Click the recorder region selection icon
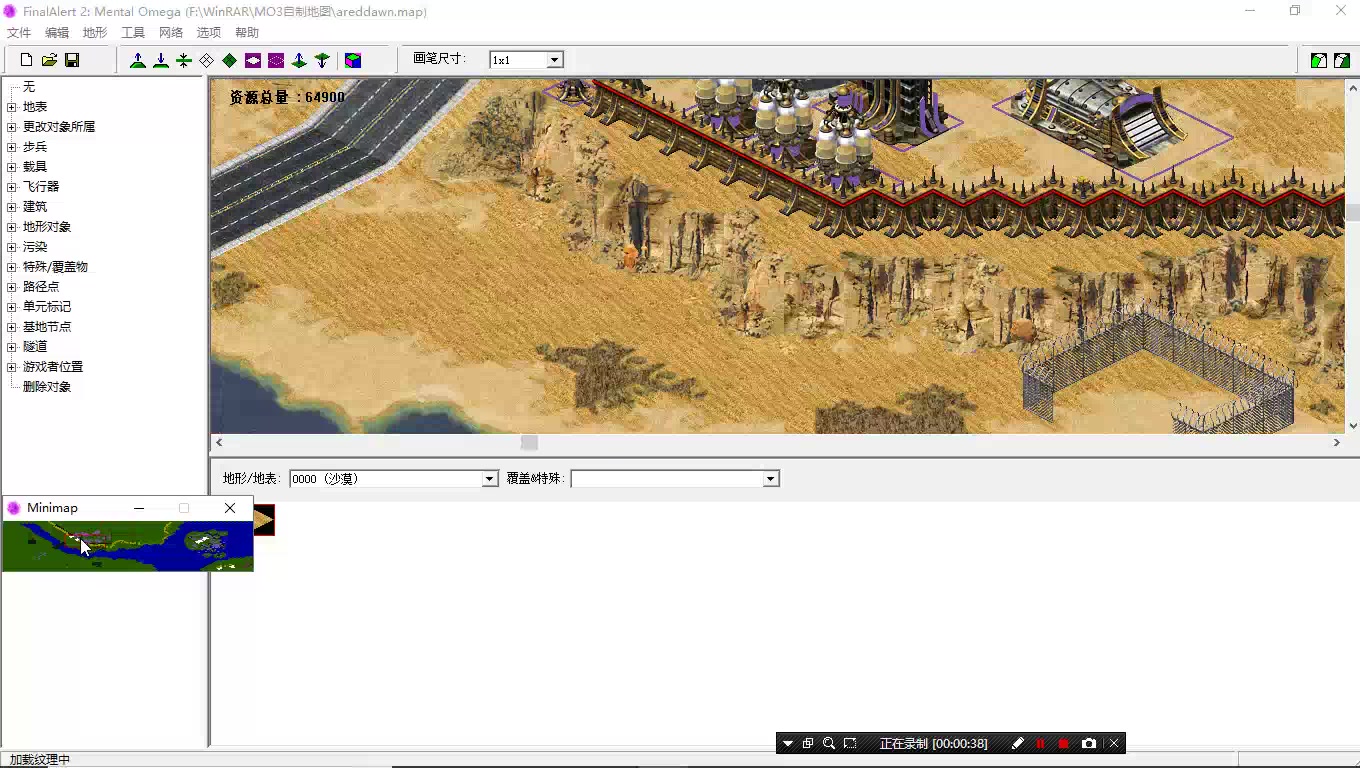1360x768 pixels. (850, 743)
